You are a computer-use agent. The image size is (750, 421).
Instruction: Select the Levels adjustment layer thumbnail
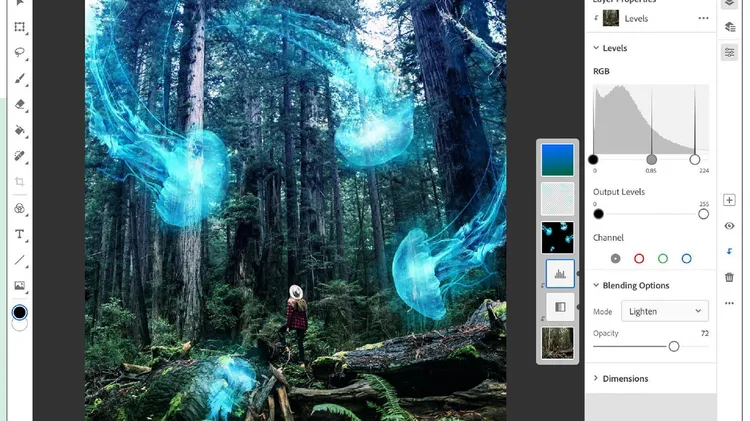(x=560, y=274)
